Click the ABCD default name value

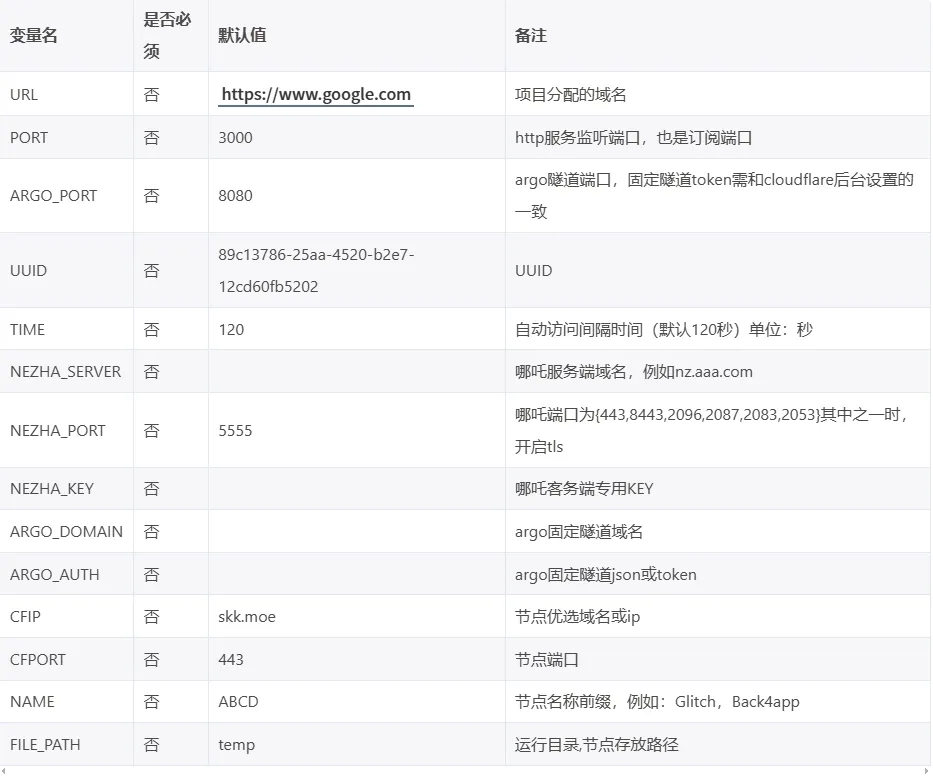(x=238, y=702)
